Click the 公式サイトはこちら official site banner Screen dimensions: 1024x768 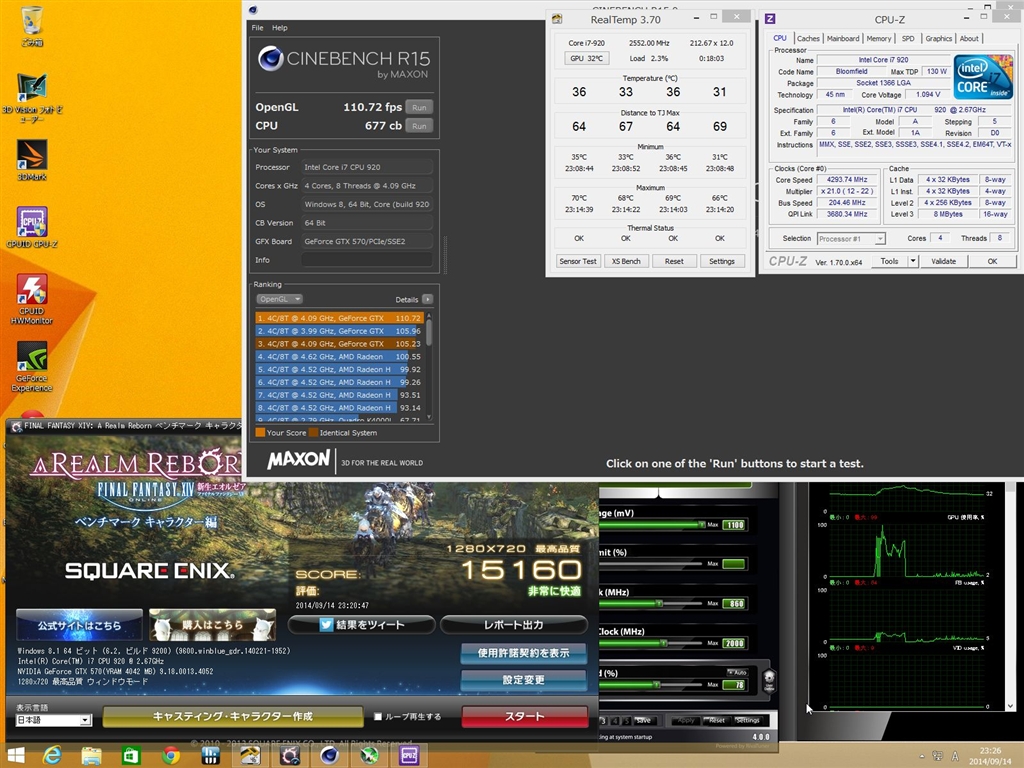79,625
